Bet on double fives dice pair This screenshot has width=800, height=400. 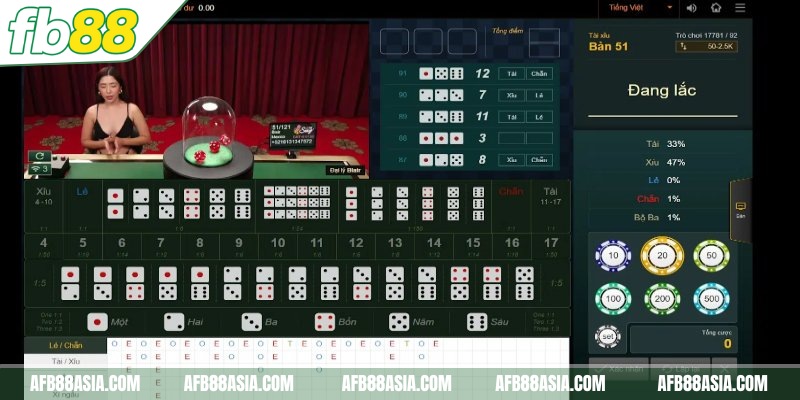[x=217, y=204]
